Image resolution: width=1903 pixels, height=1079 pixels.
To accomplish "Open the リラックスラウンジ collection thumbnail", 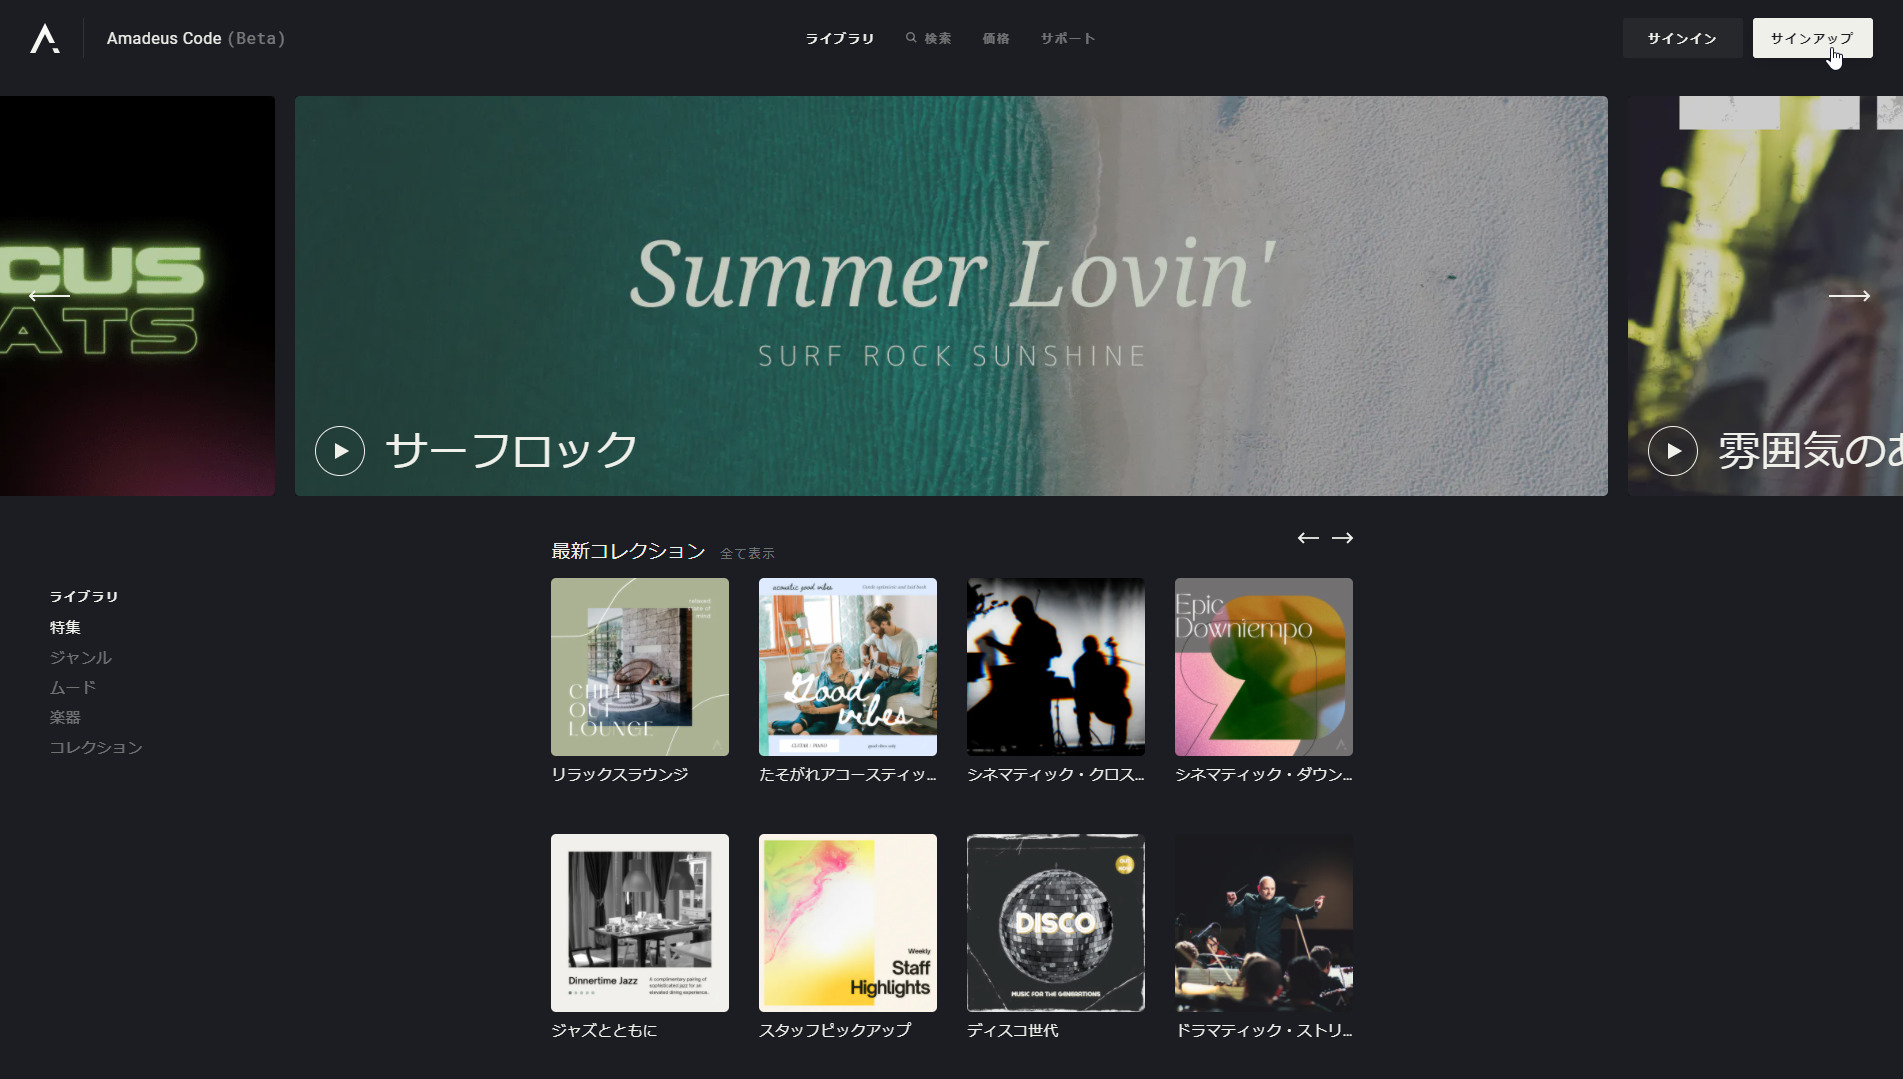I will (x=640, y=667).
